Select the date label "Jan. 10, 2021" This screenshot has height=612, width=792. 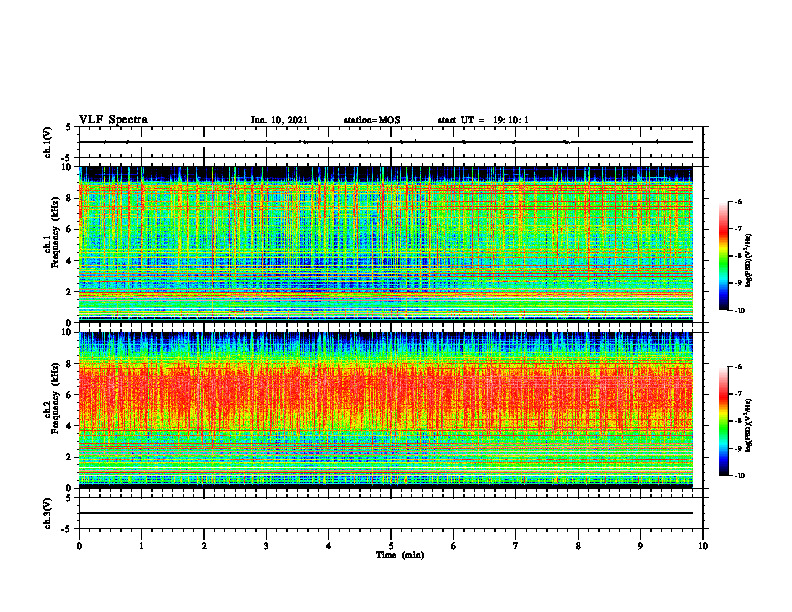[279, 120]
